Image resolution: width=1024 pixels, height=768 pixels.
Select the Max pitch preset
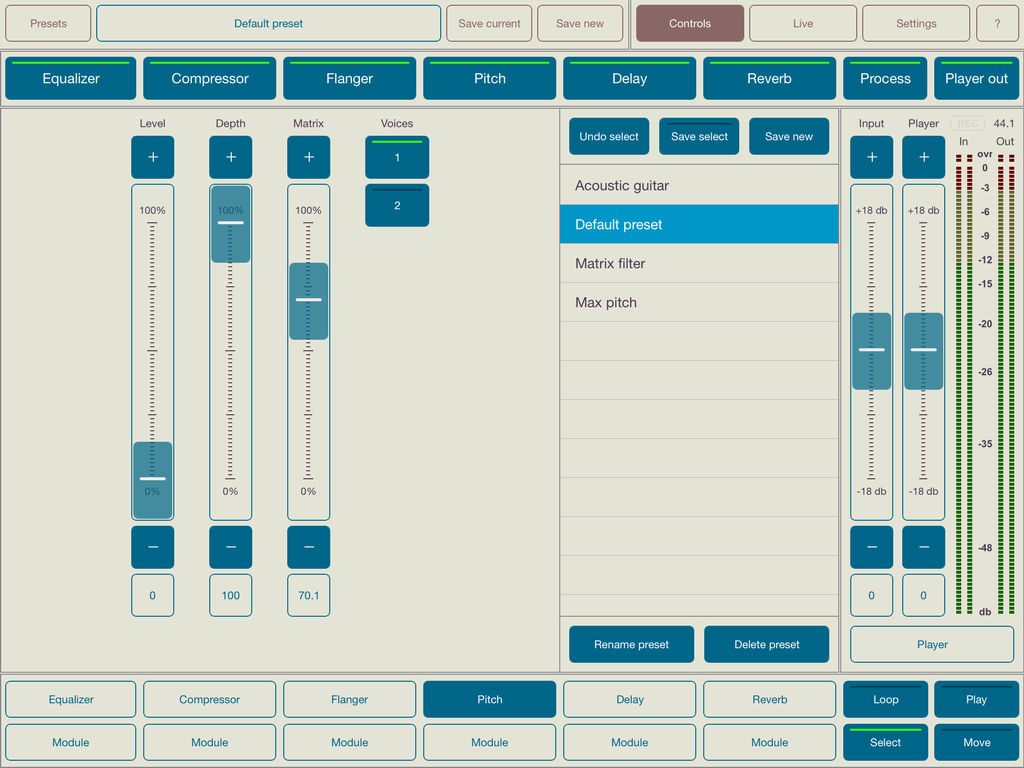[x=698, y=302]
